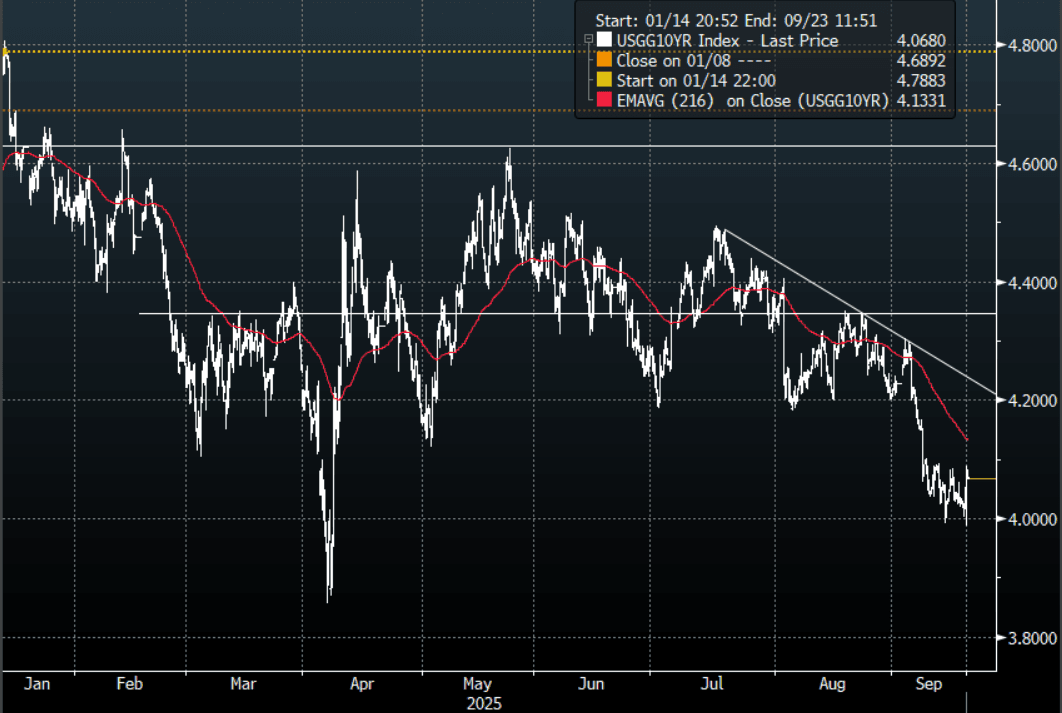1062x713 pixels.
Task: Click the white USGG10YR Last Price swatch
Action: point(602,41)
